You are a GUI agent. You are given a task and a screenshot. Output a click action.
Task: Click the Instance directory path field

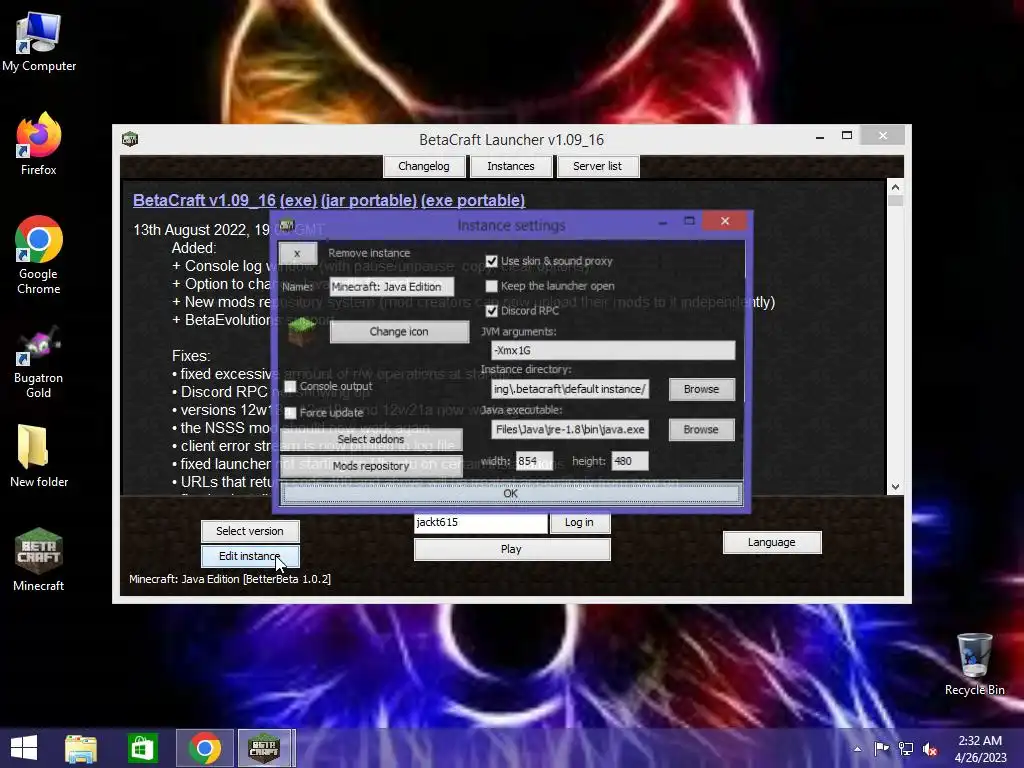[x=570, y=389]
